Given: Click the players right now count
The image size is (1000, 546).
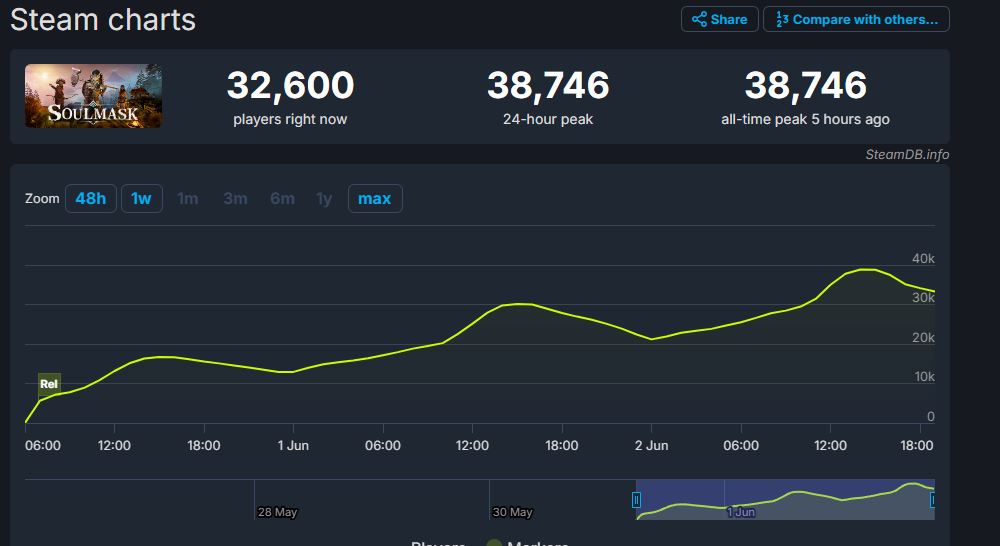Looking at the screenshot, I should point(290,86).
